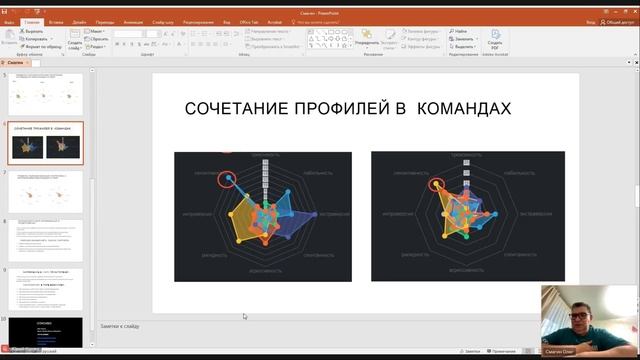The width and height of the screenshot is (640, 360).
Task: Switch to the Слайд-шоу tab
Action: (163, 22)
